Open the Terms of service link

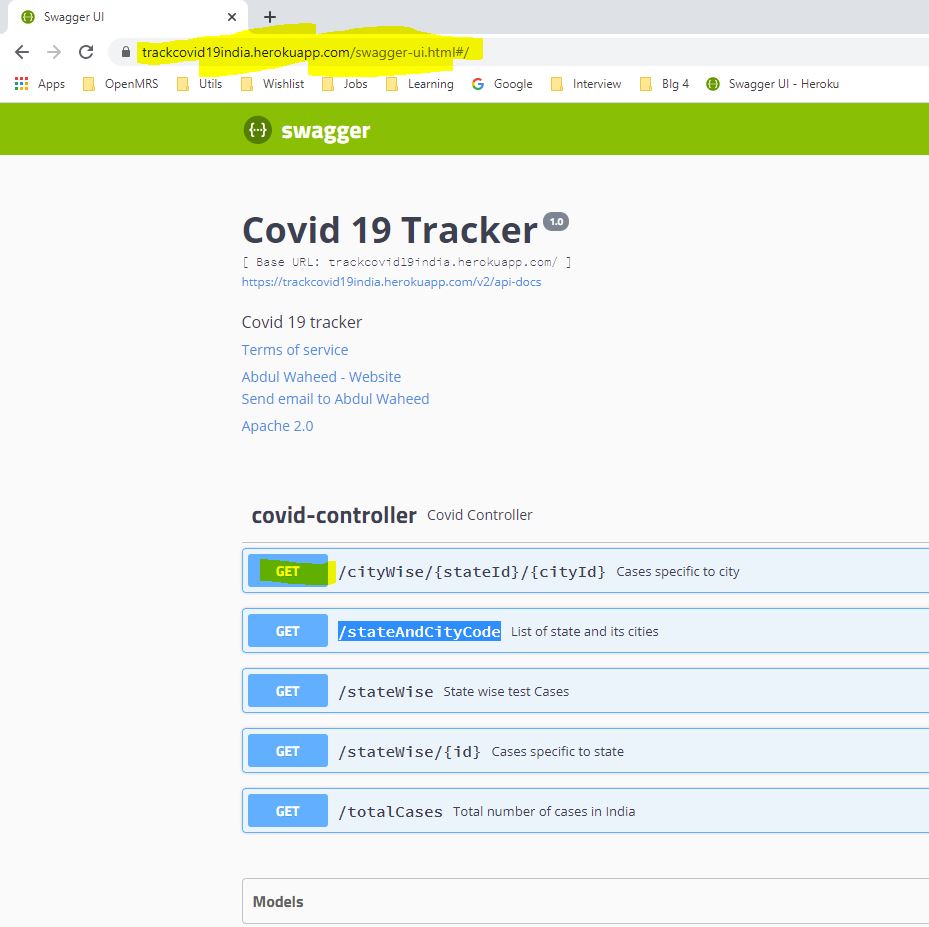tap(294, 350)
